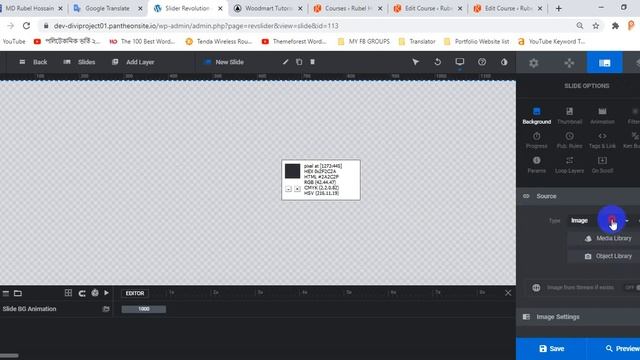640x360 pixels.
Task: Click the timeline layer list icon
Action: tap(6, 293)
